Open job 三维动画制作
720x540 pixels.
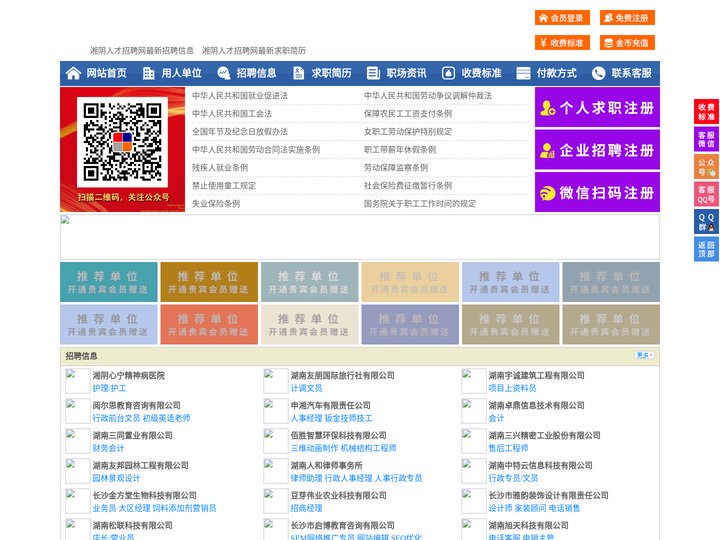(x=314, y=448)
